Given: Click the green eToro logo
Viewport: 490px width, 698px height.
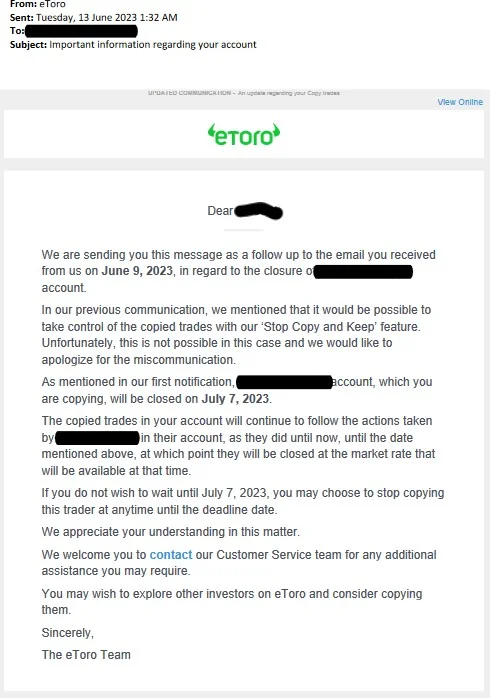Looking at the screenshot, I should click(244, 135).
